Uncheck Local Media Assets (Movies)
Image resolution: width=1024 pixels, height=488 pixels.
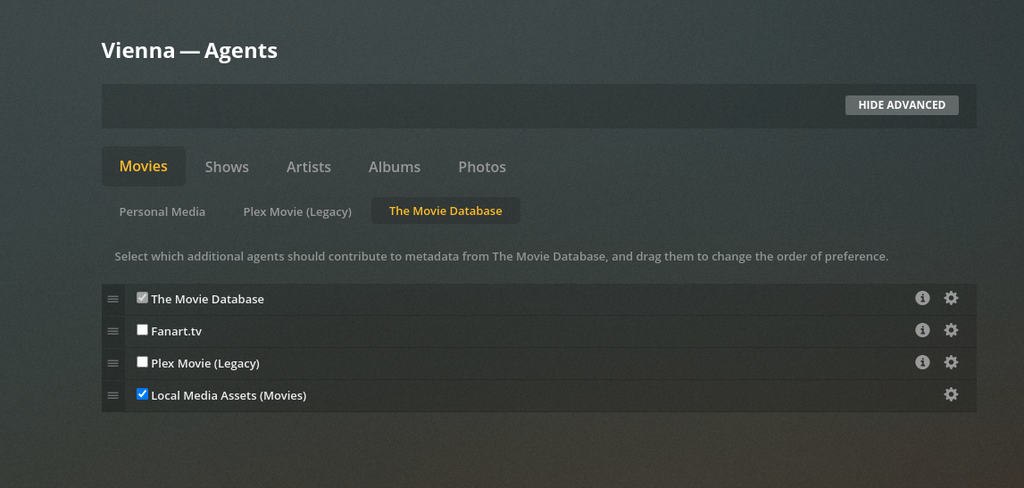pos(142,394)
